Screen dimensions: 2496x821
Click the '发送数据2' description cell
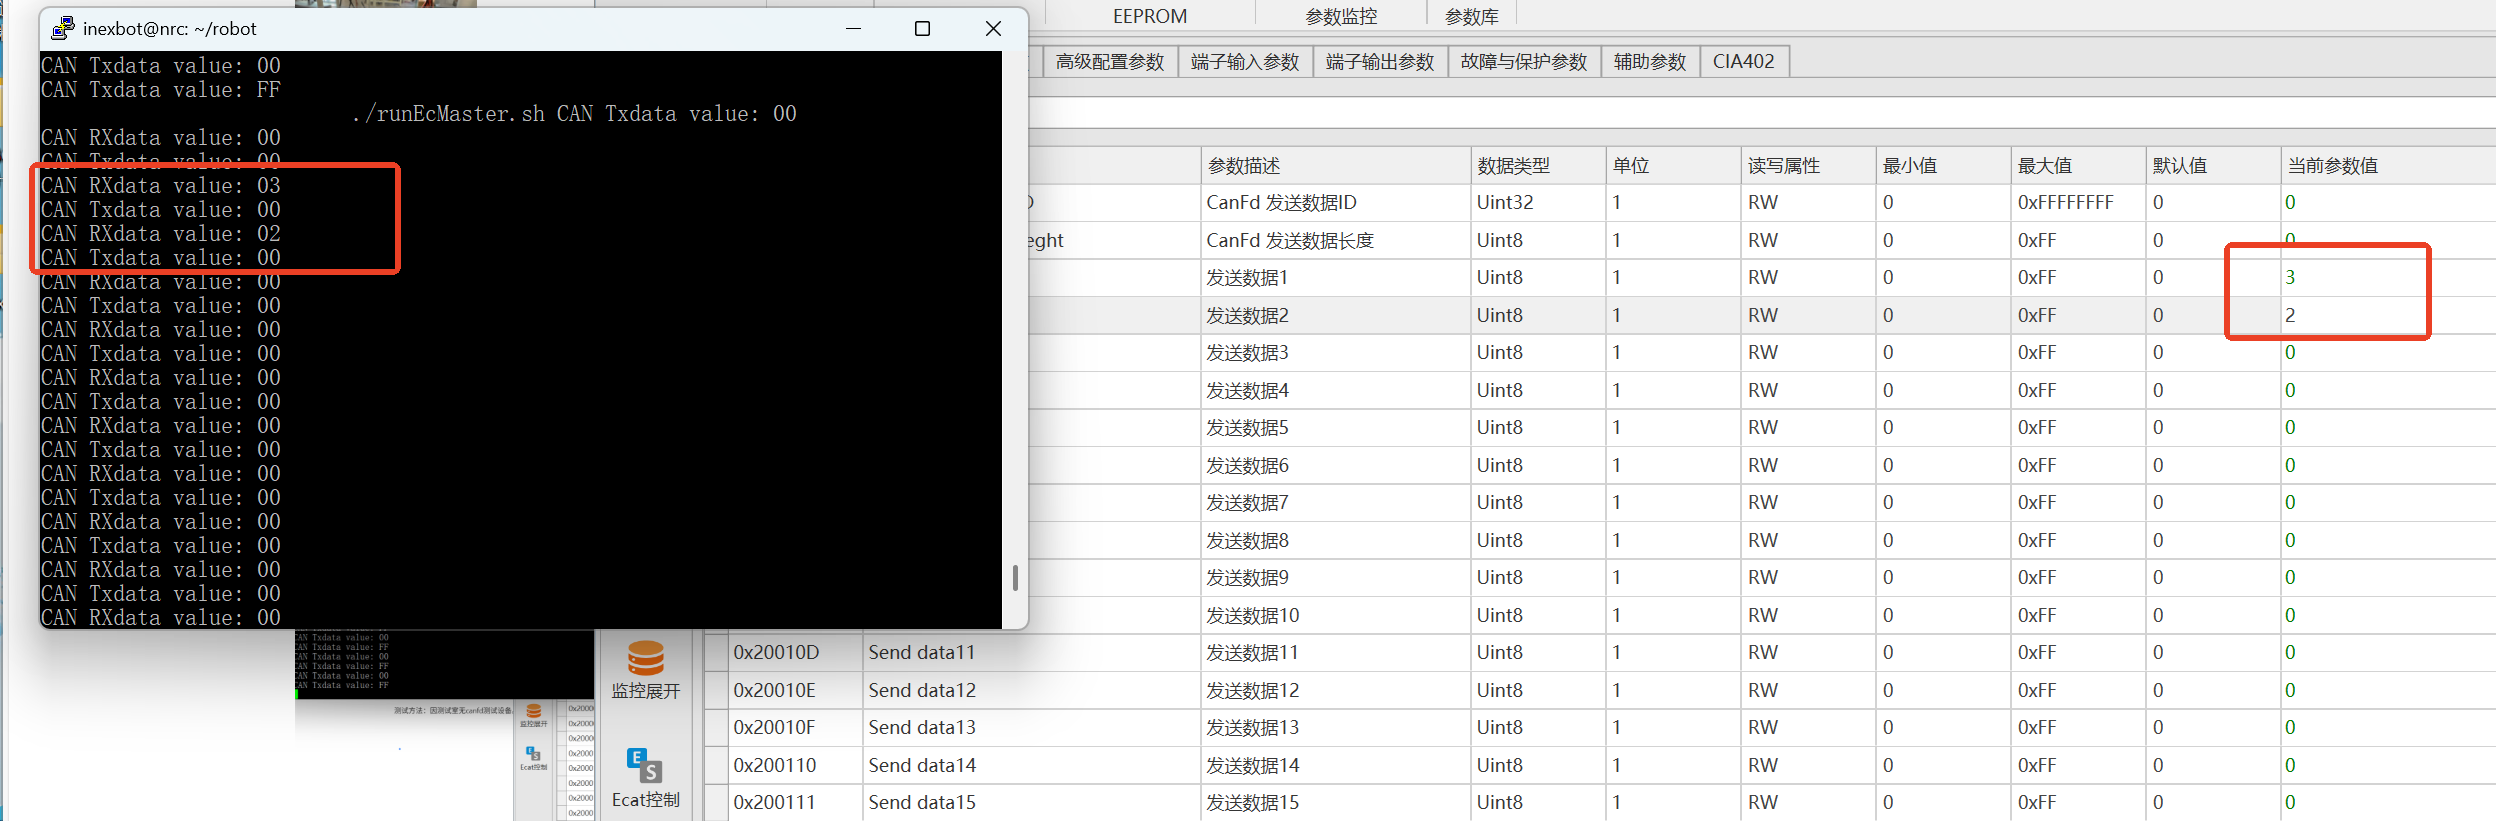[x=1336, y=315]
